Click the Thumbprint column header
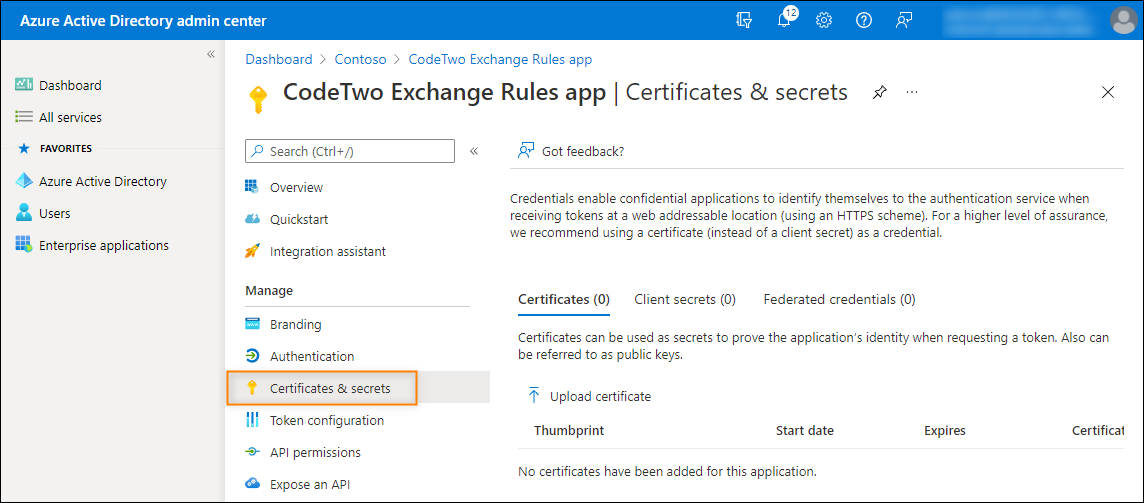The image size is (1144, 503). (569, 431)
